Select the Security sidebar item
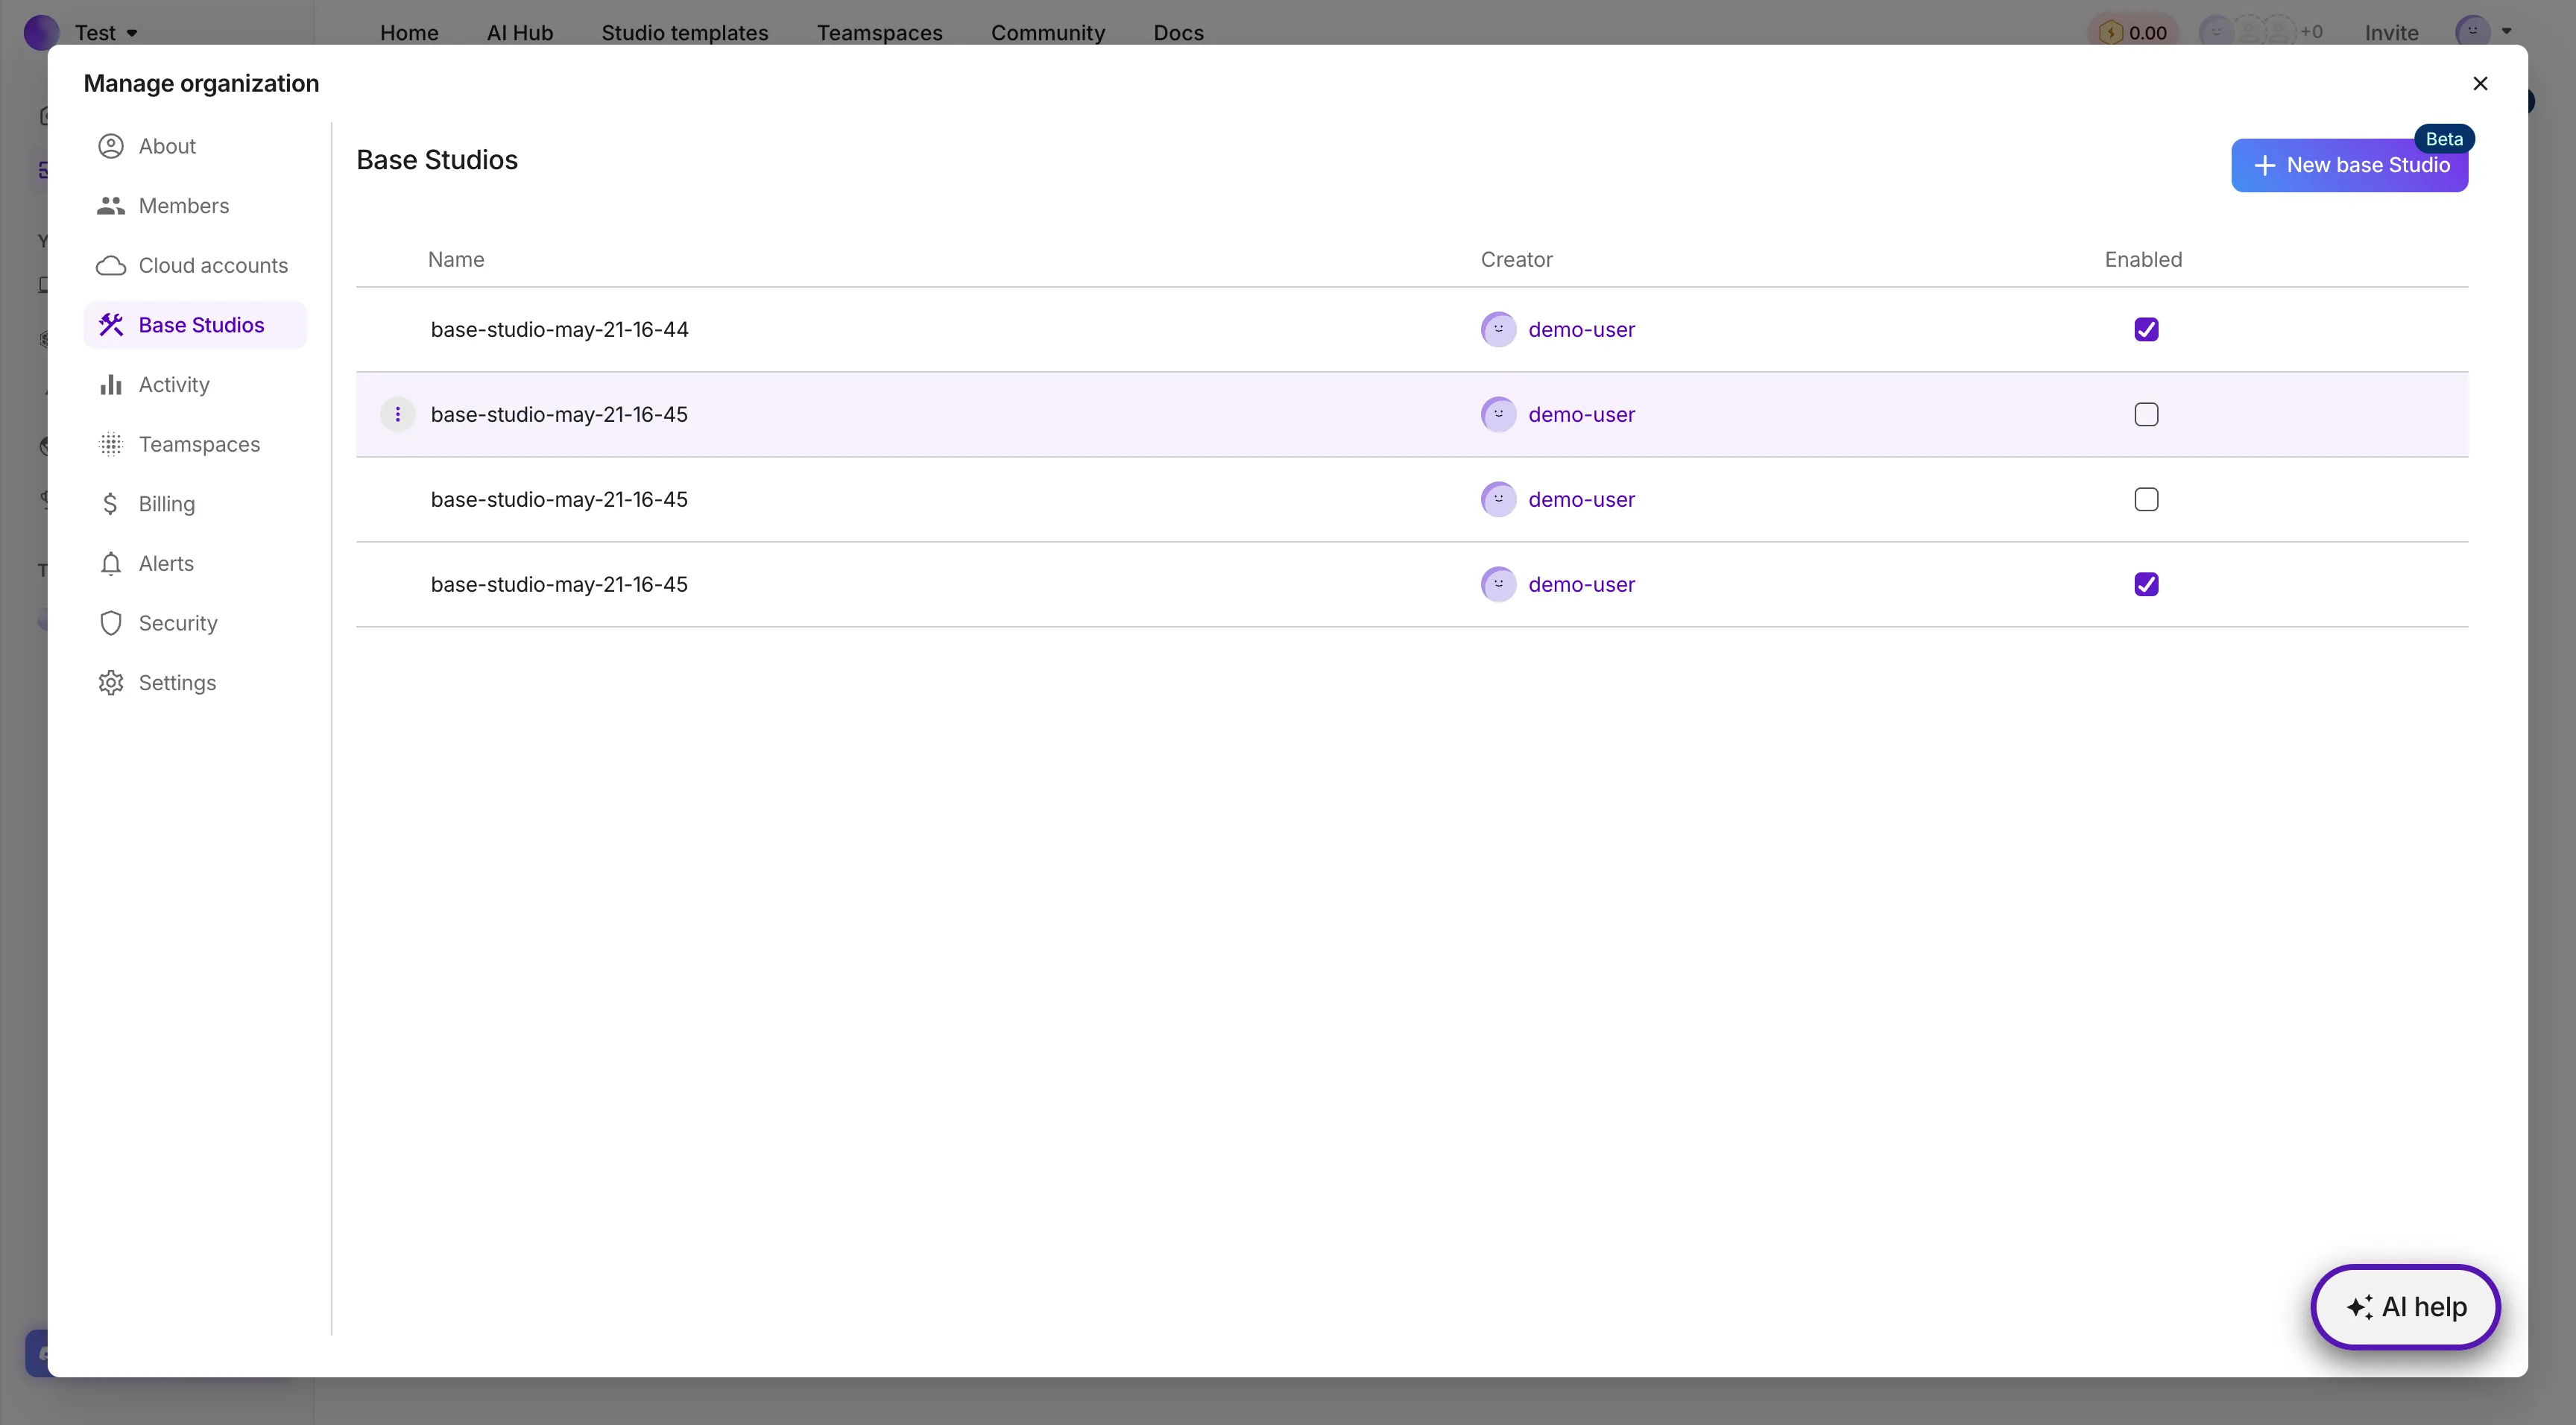Image resolution: width=2576 pixels, height=1425 pixels. click(195, 623)
